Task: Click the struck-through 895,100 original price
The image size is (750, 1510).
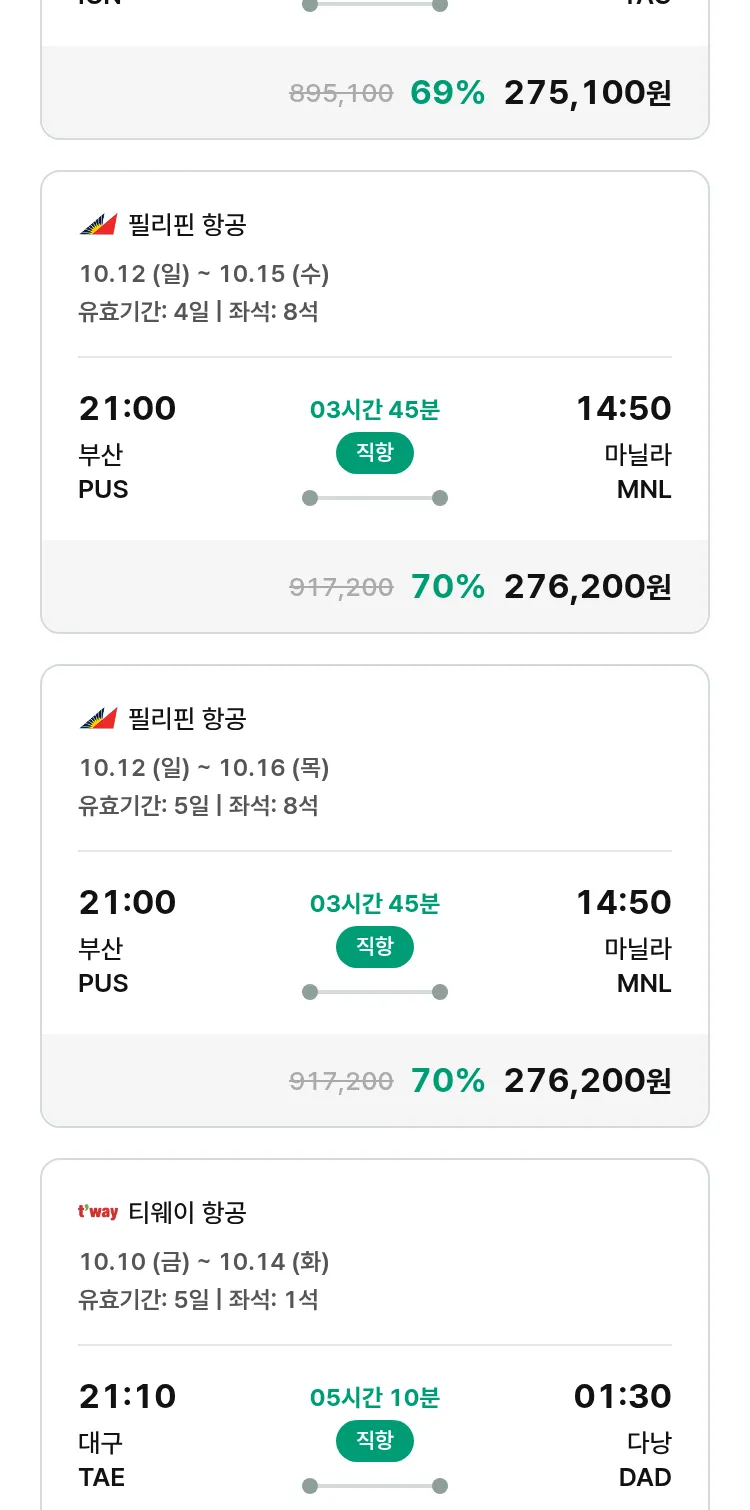Action: coord(341,94)
